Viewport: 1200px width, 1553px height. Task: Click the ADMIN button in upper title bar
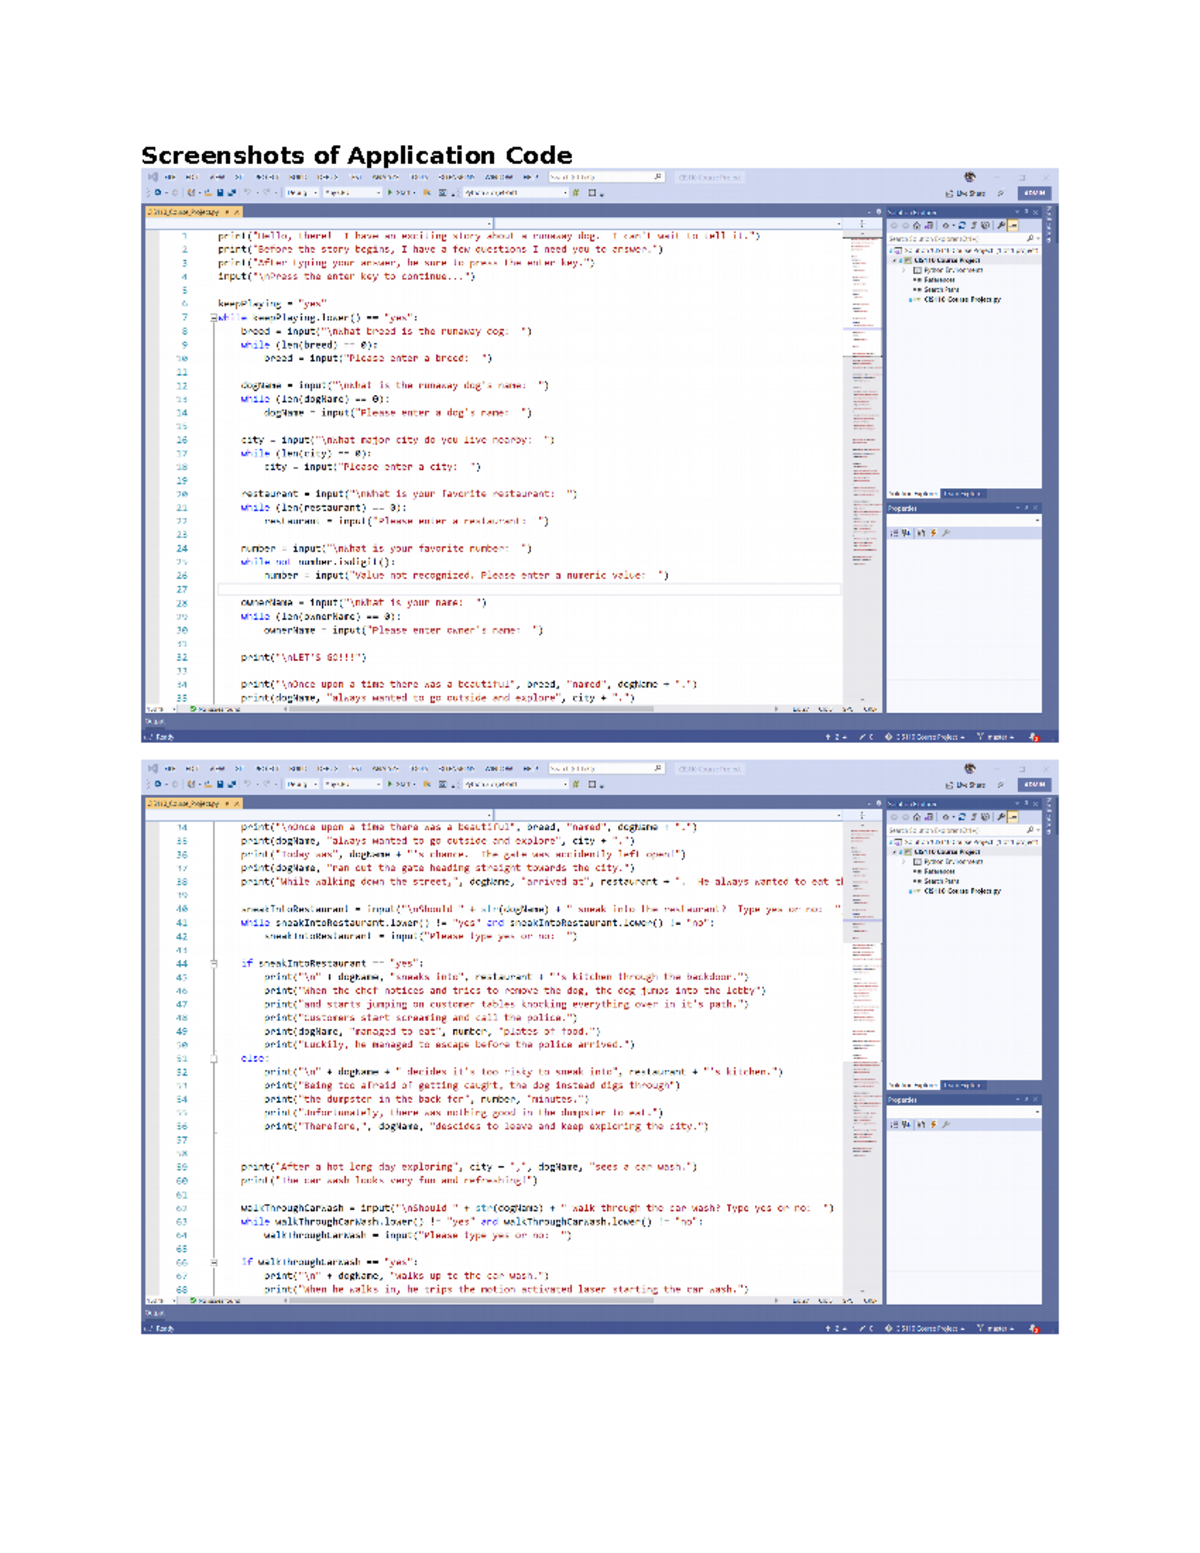coord(1034,193)
